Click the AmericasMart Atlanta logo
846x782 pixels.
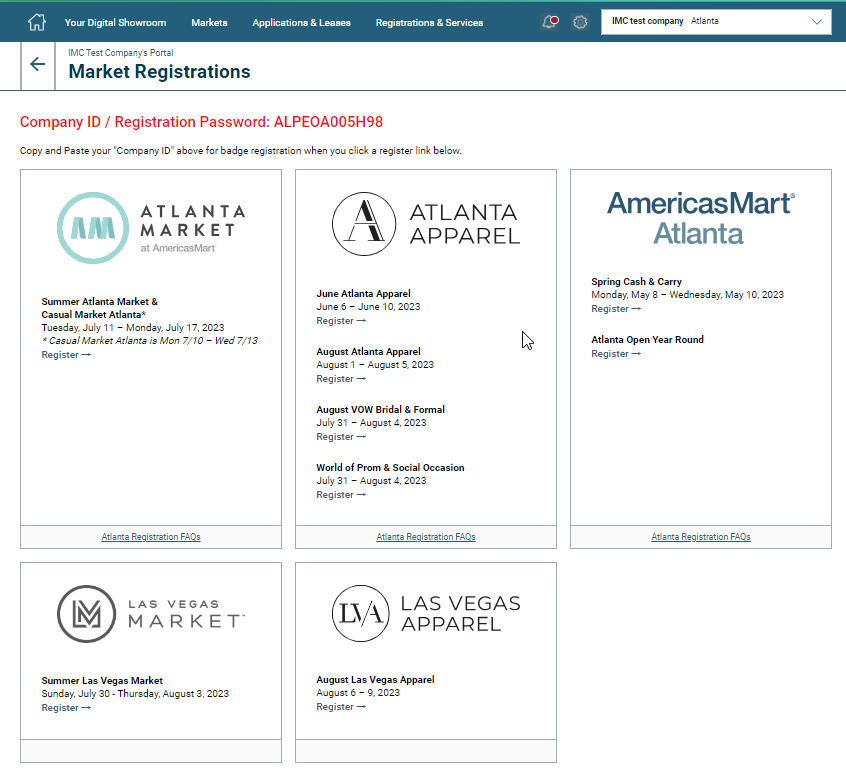[x=700, y=218]
